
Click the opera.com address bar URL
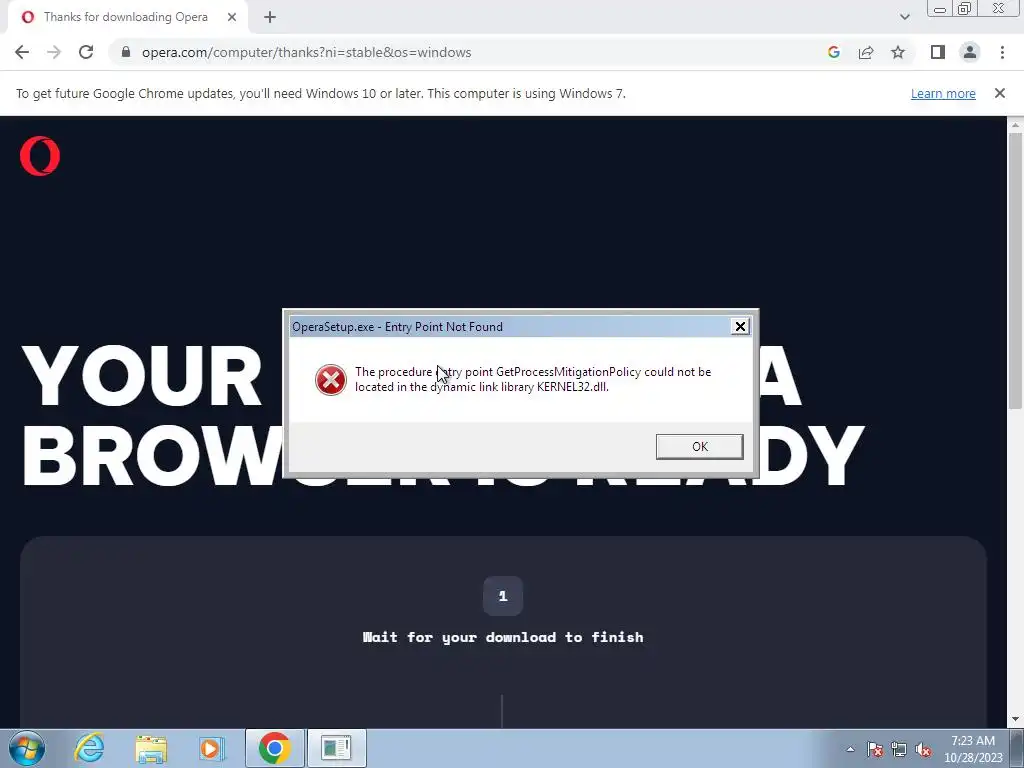(306, 52)
